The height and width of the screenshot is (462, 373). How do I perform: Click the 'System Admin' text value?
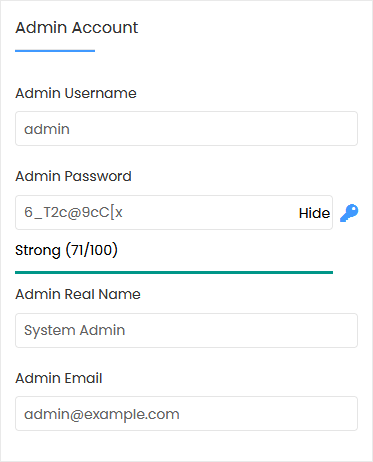(x=75, y=331)
